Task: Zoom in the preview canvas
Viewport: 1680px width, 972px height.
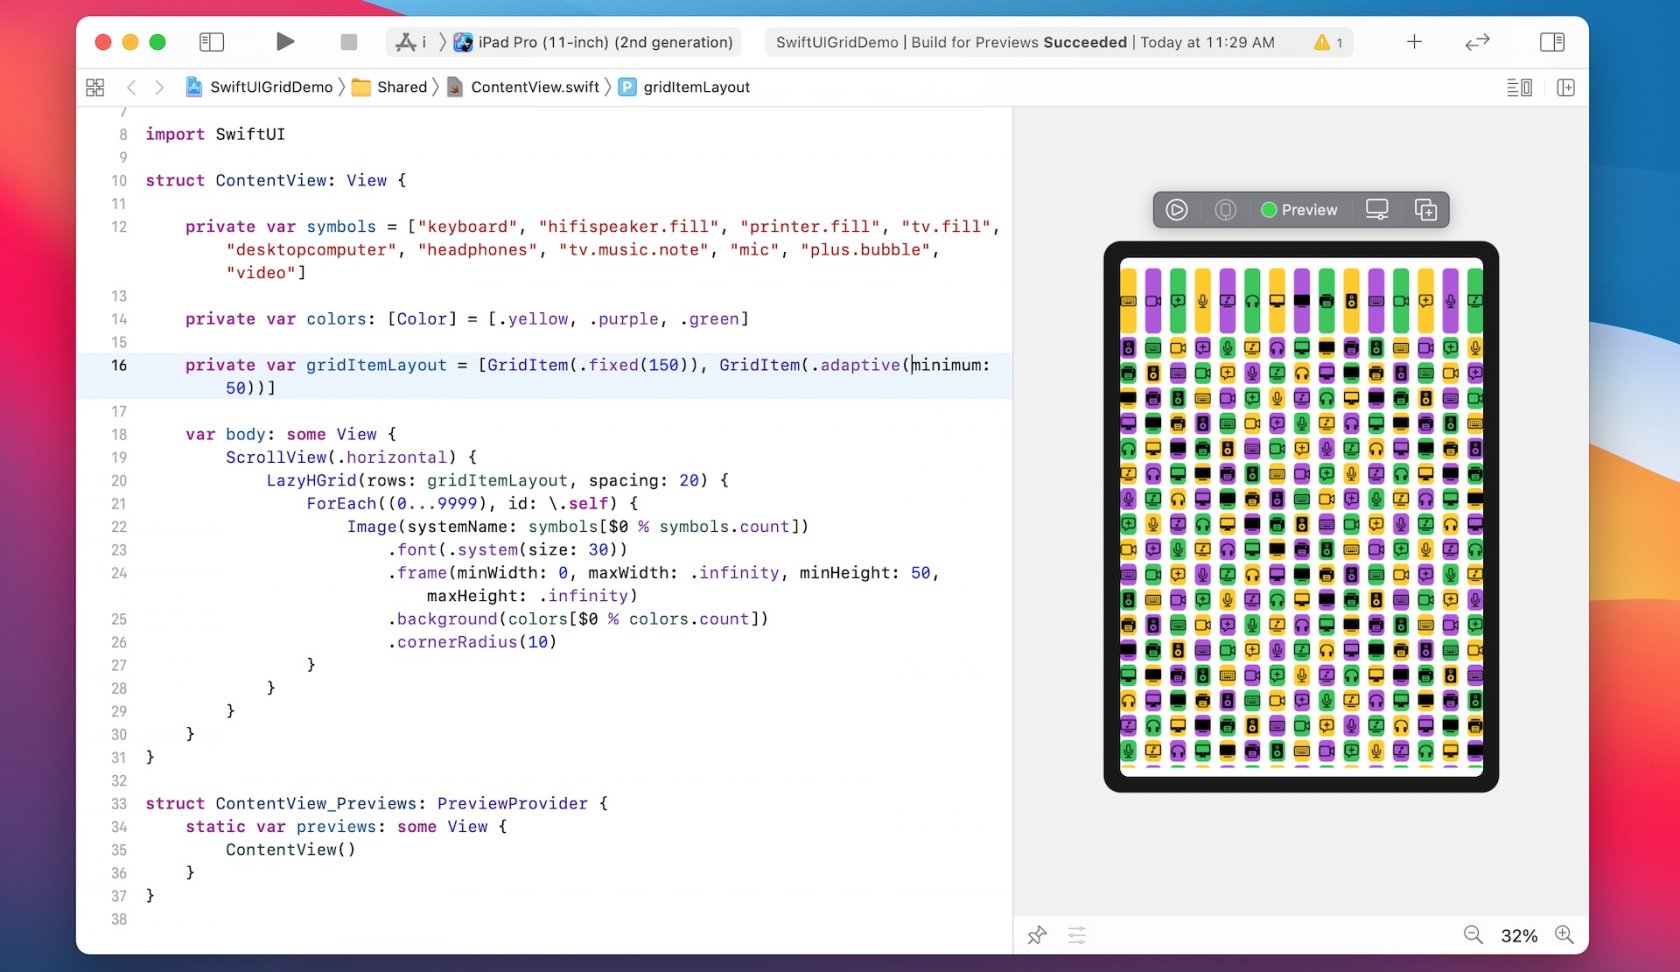Action: [x=1564, y=935]
